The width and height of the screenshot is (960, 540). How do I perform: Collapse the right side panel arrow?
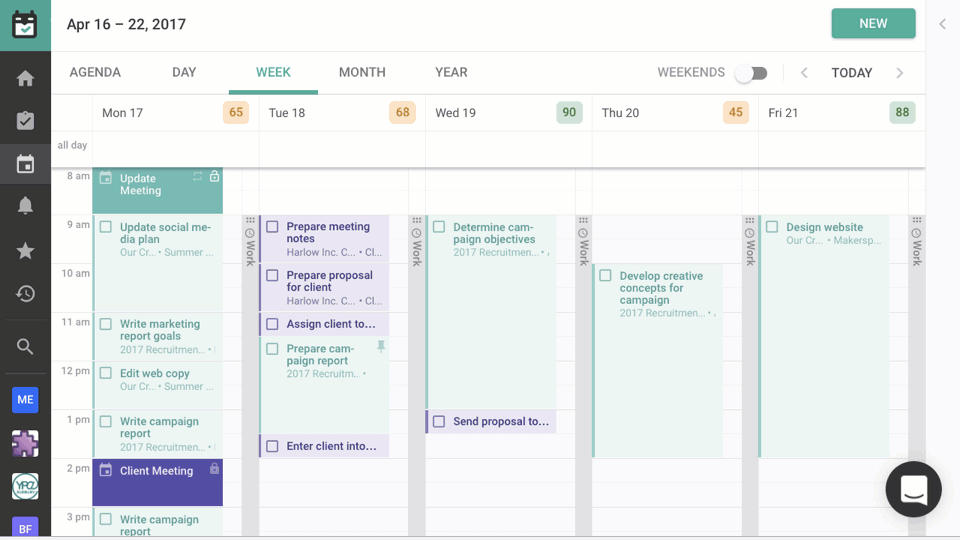click(x=942, y=24)
